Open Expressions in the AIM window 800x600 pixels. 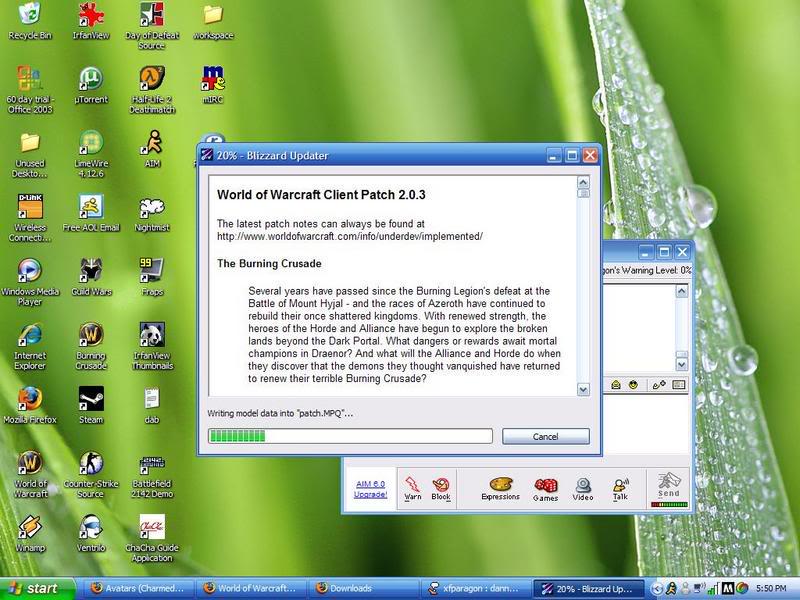coord(500,488)
